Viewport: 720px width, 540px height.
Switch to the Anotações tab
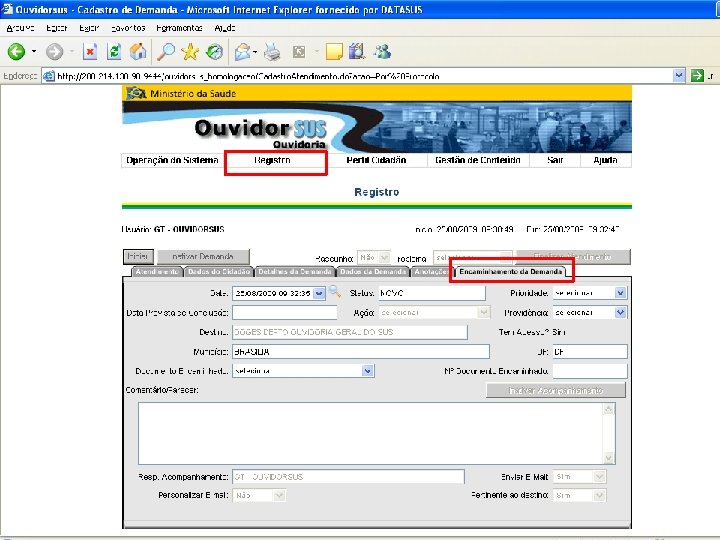[x=431, y=272]
